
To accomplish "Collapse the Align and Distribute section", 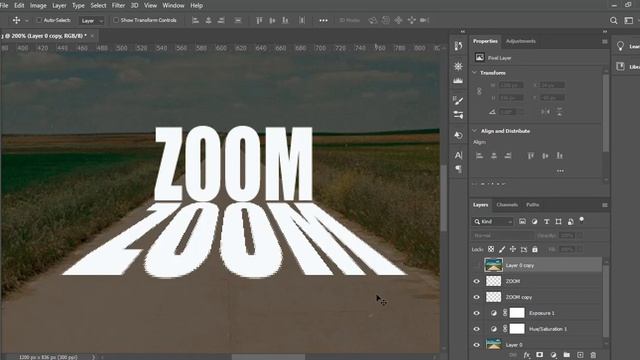I will pyautogui.click(x=474, y=131).
